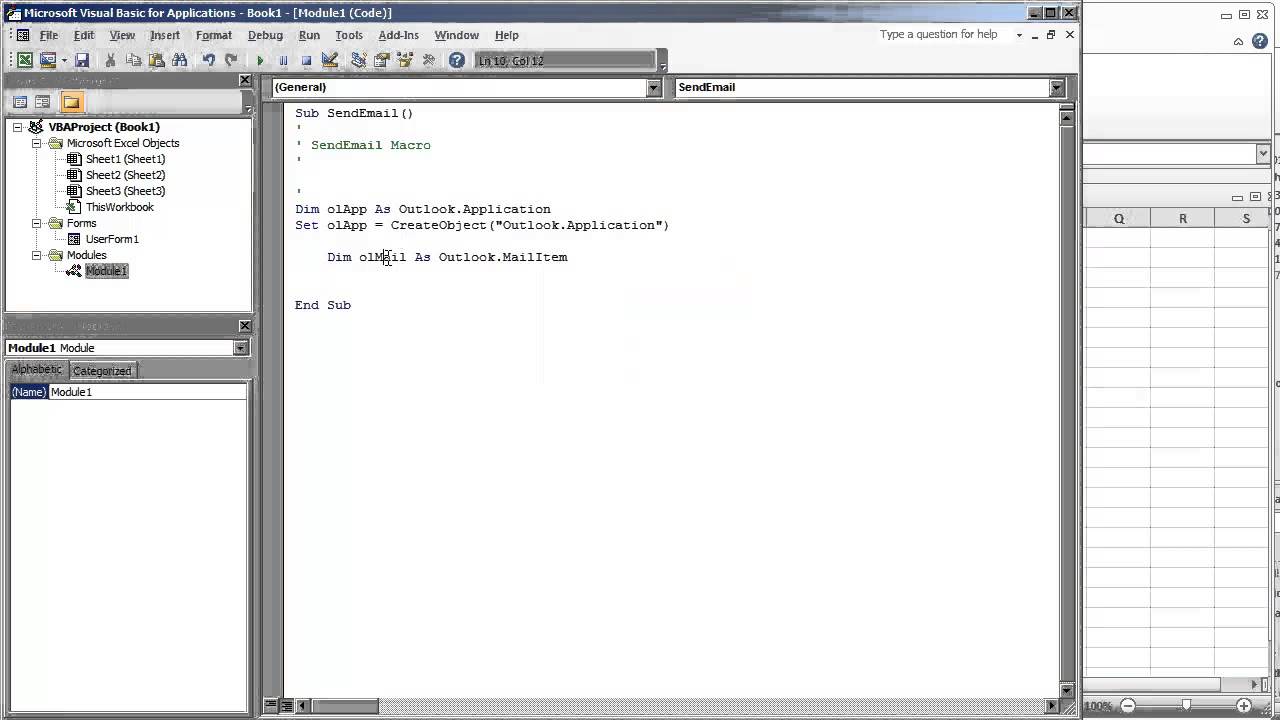Open the Properties Window toolbar icon
The height and width of the screenshot is (720, 1280).
tap(381, 61)
